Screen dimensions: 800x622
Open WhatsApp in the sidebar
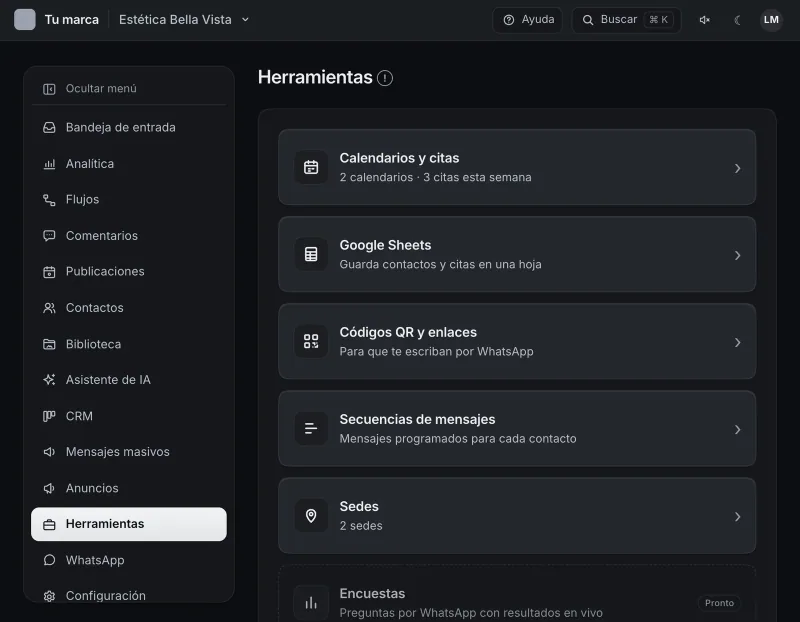[x=129, y=560]
